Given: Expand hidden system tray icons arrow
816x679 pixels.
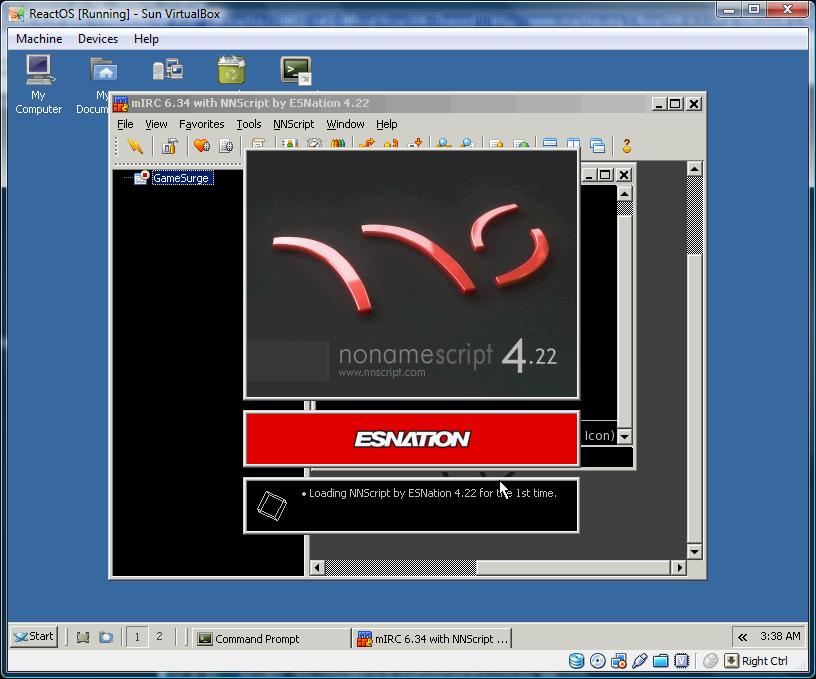Looking at the screenshot, I should [x=742, y=637].
